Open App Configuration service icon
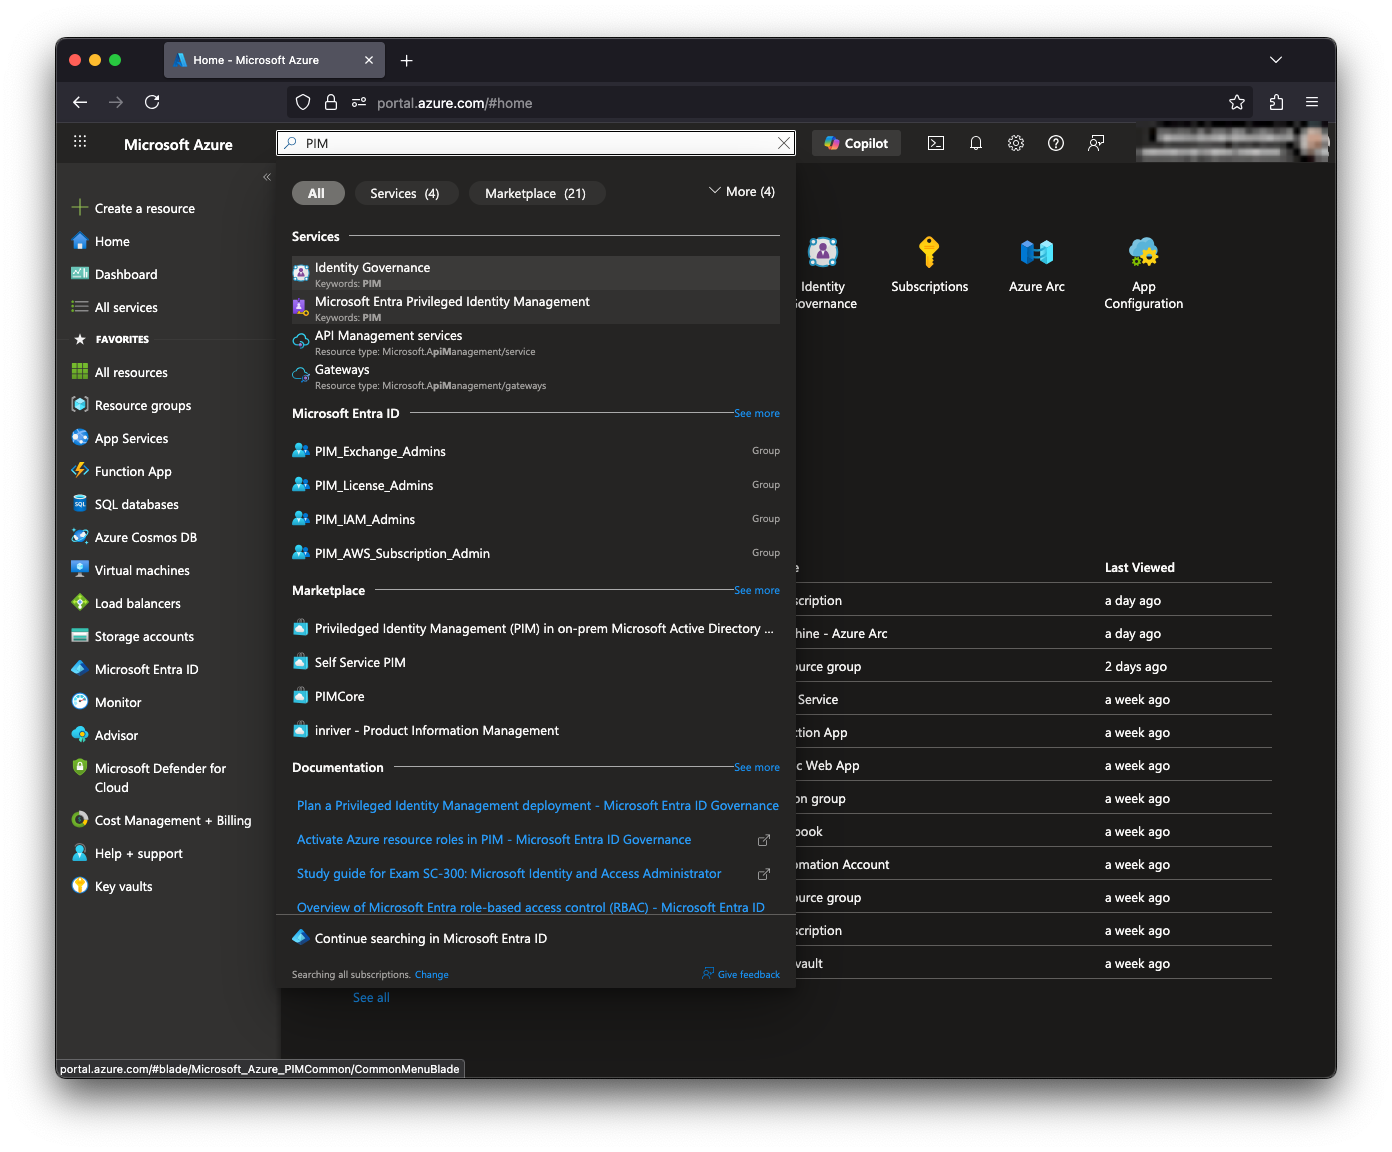 point(1143,253)
